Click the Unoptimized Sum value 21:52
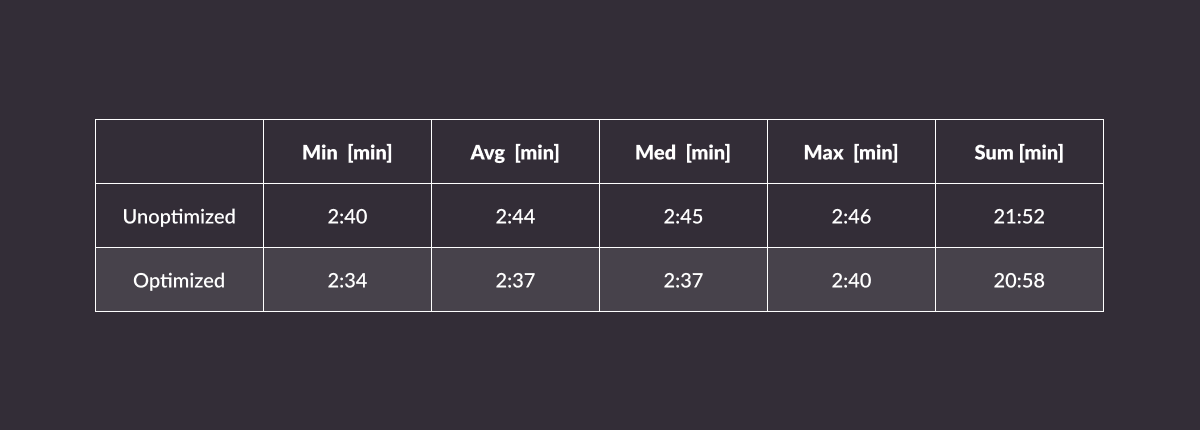 pos(1019,216)
